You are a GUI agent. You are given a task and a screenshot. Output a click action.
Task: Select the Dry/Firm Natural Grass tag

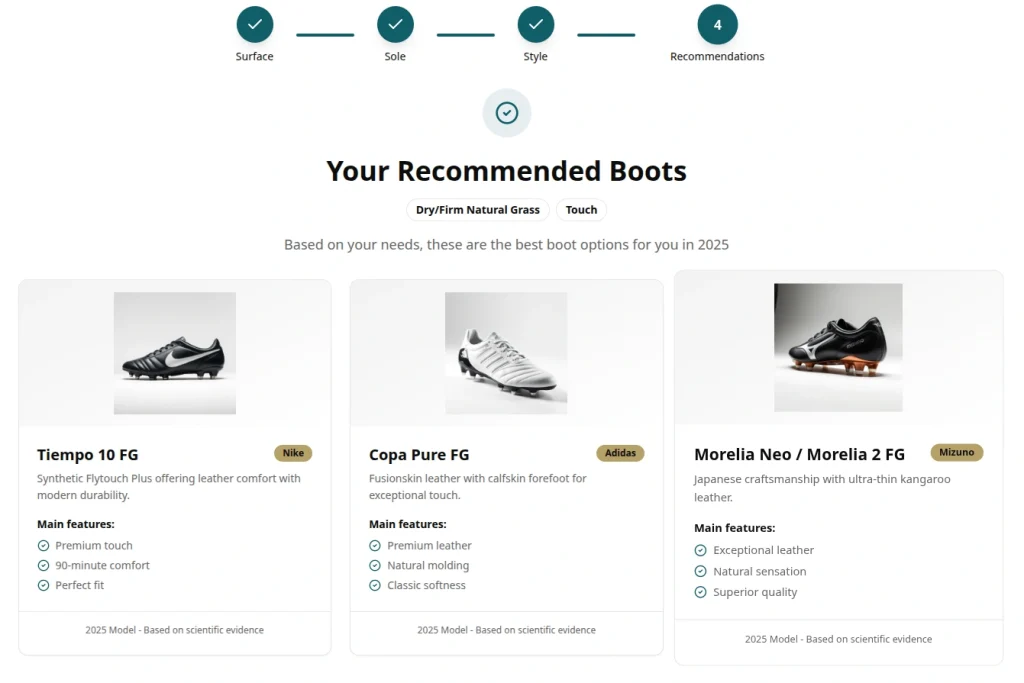pyautogui.click(x=477, y=210)
